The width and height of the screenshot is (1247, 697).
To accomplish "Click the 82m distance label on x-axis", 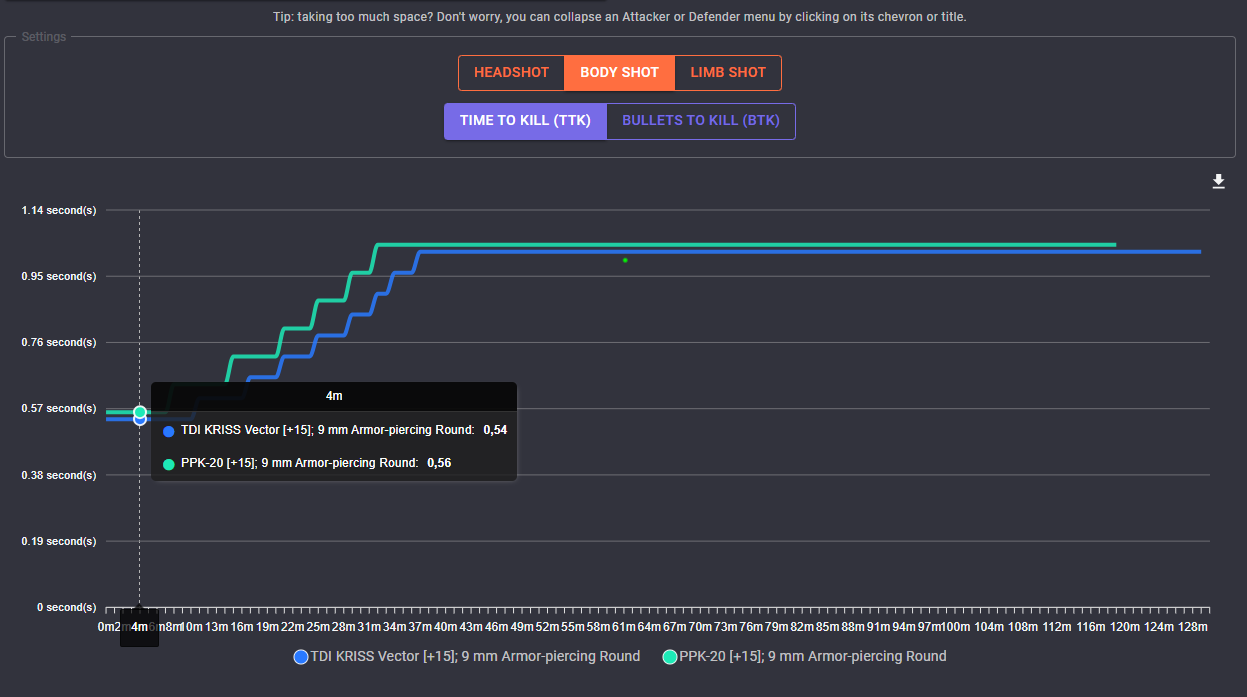I will click(803, 627).
